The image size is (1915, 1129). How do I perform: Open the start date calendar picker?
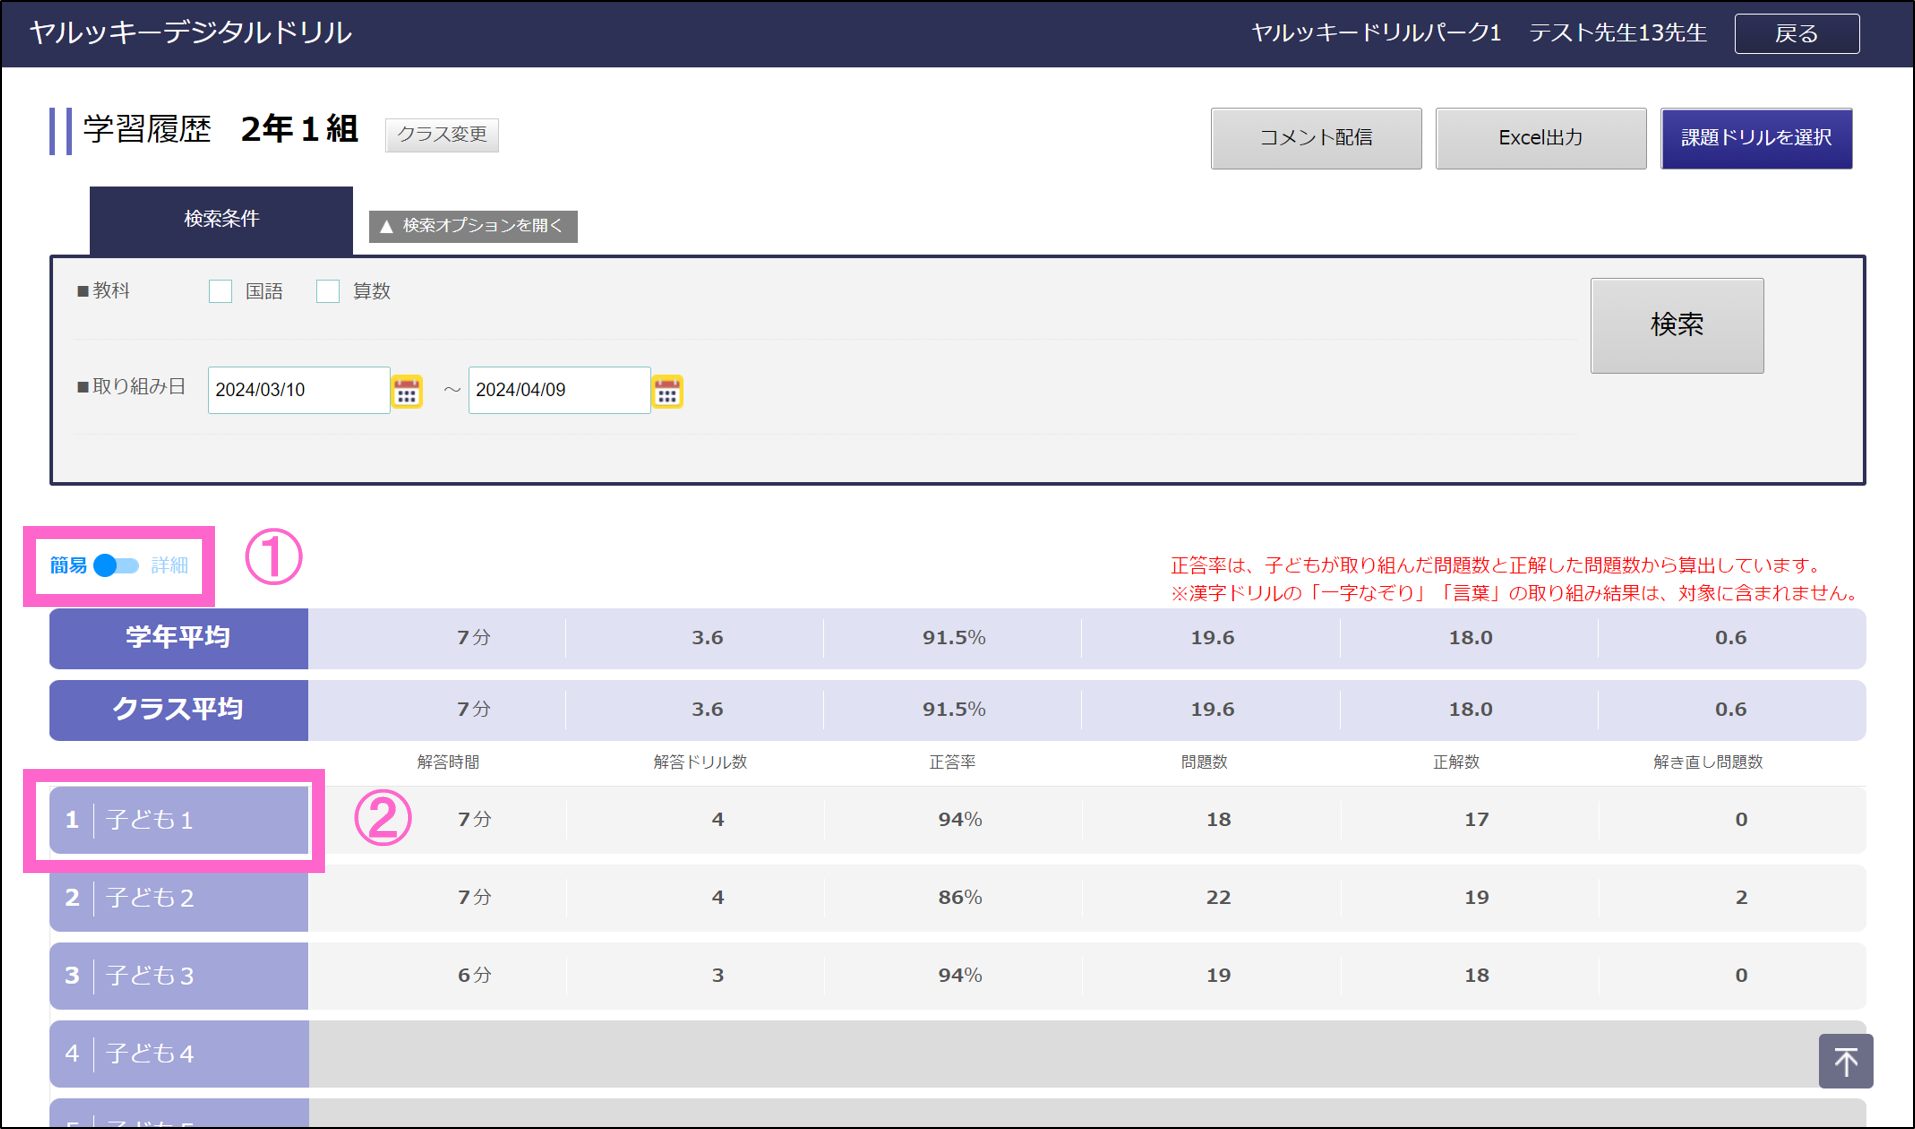[x=407, y=391]
